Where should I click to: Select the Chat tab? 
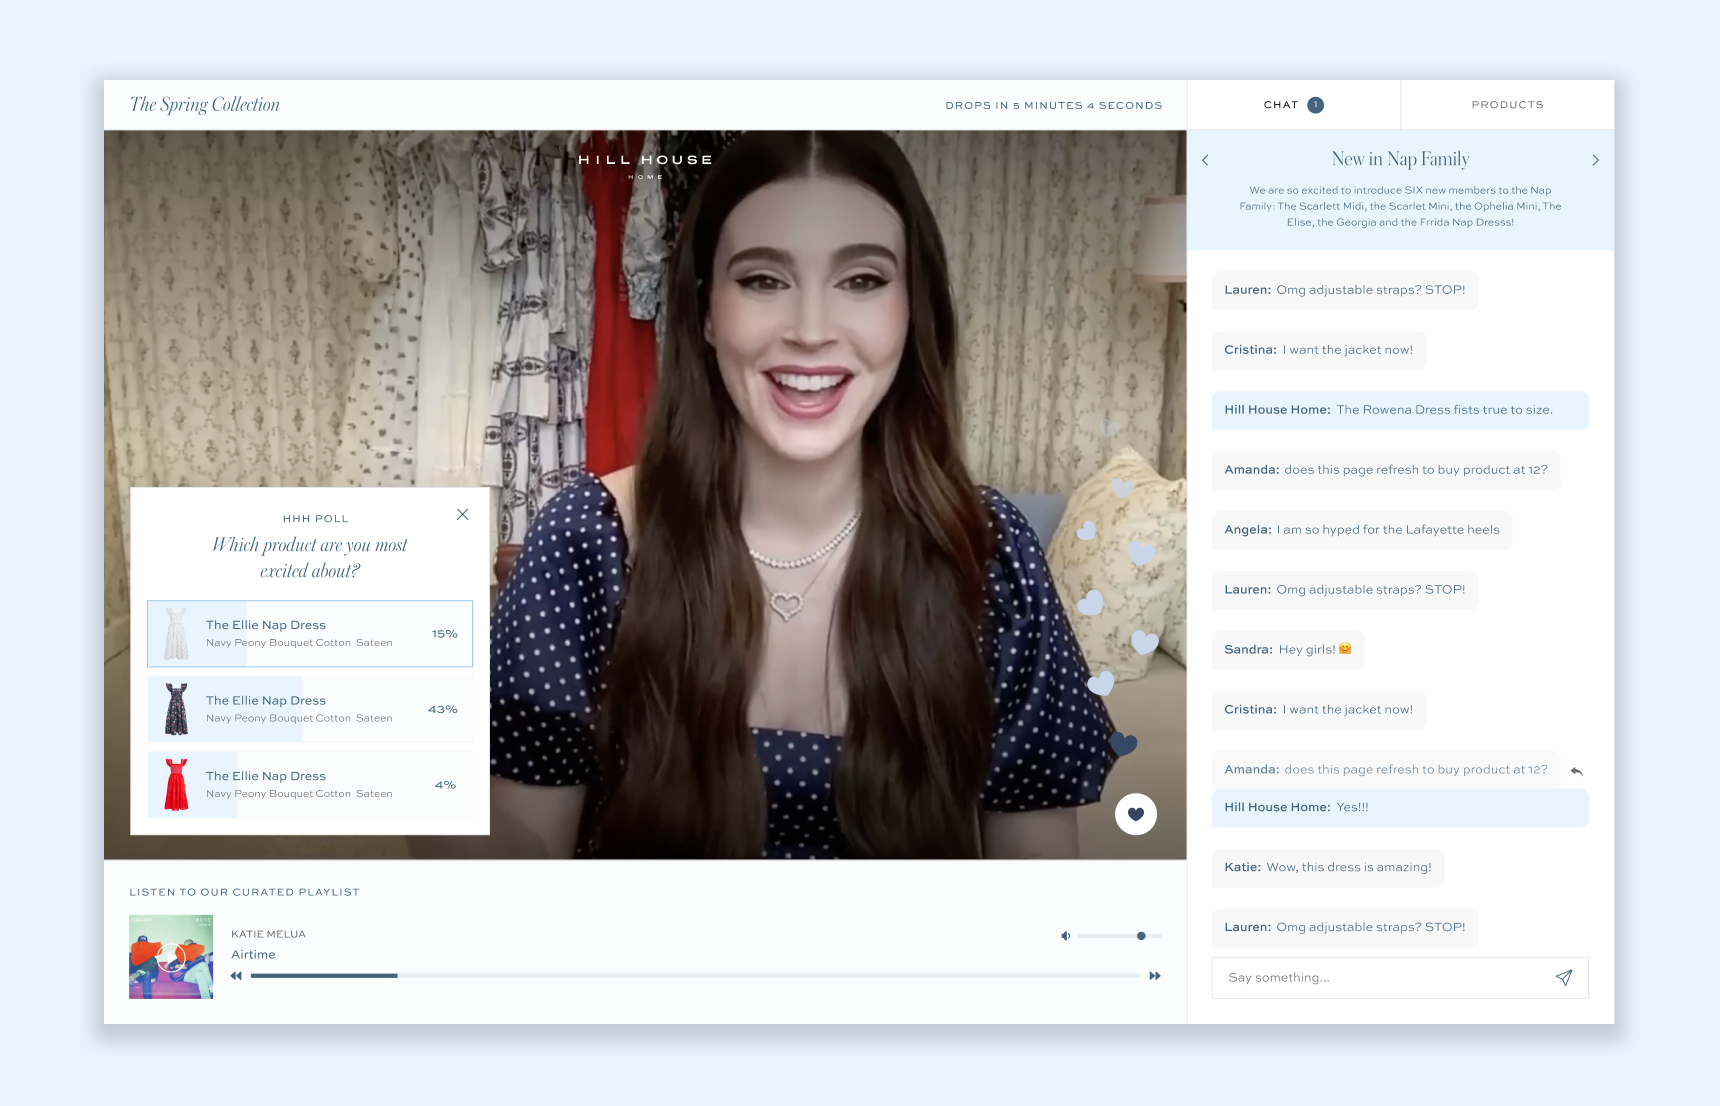(x=1280, y=105)
